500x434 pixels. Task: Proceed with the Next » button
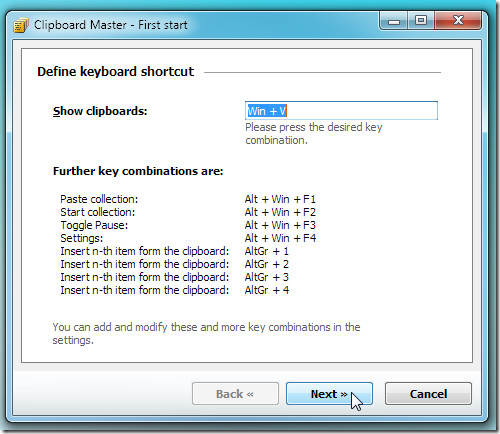(329, 394)
